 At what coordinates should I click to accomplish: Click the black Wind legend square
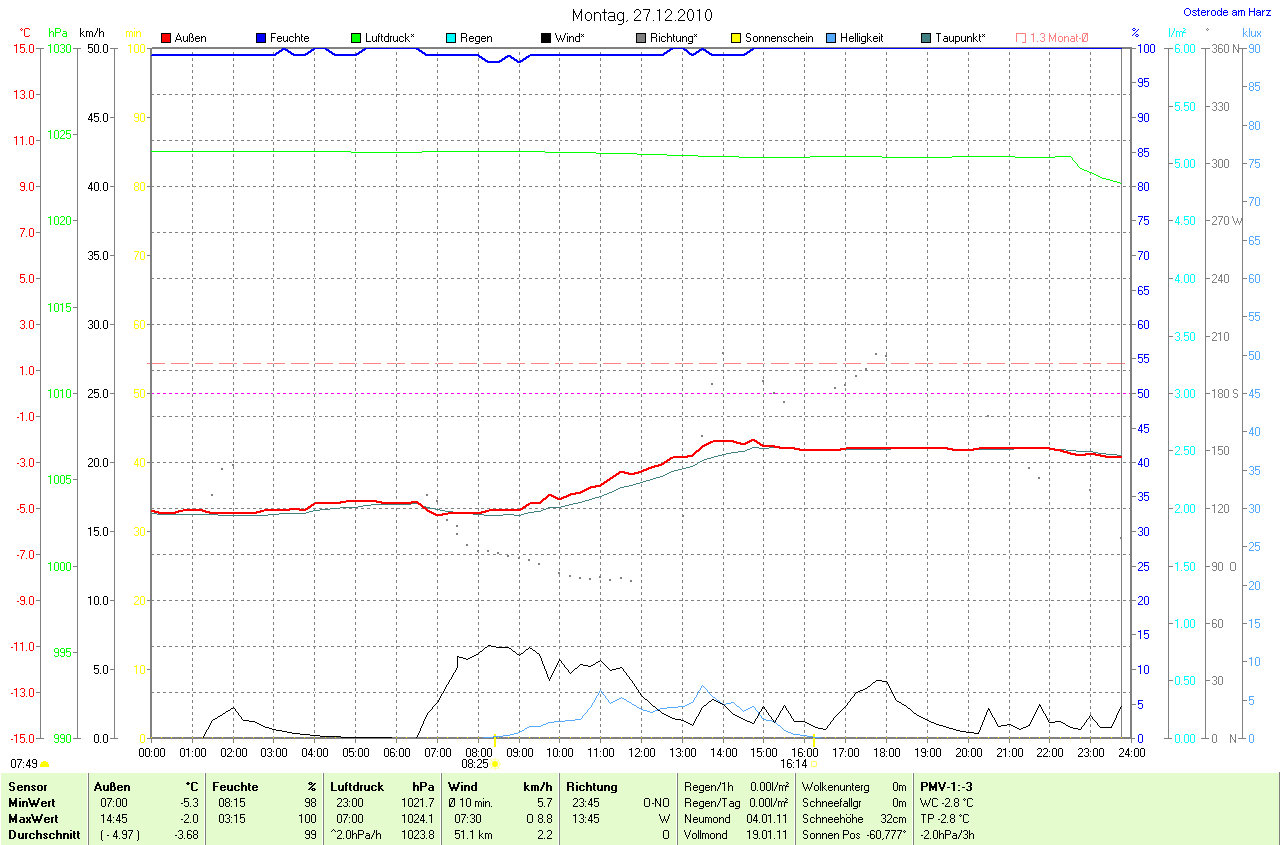(546, 38)
